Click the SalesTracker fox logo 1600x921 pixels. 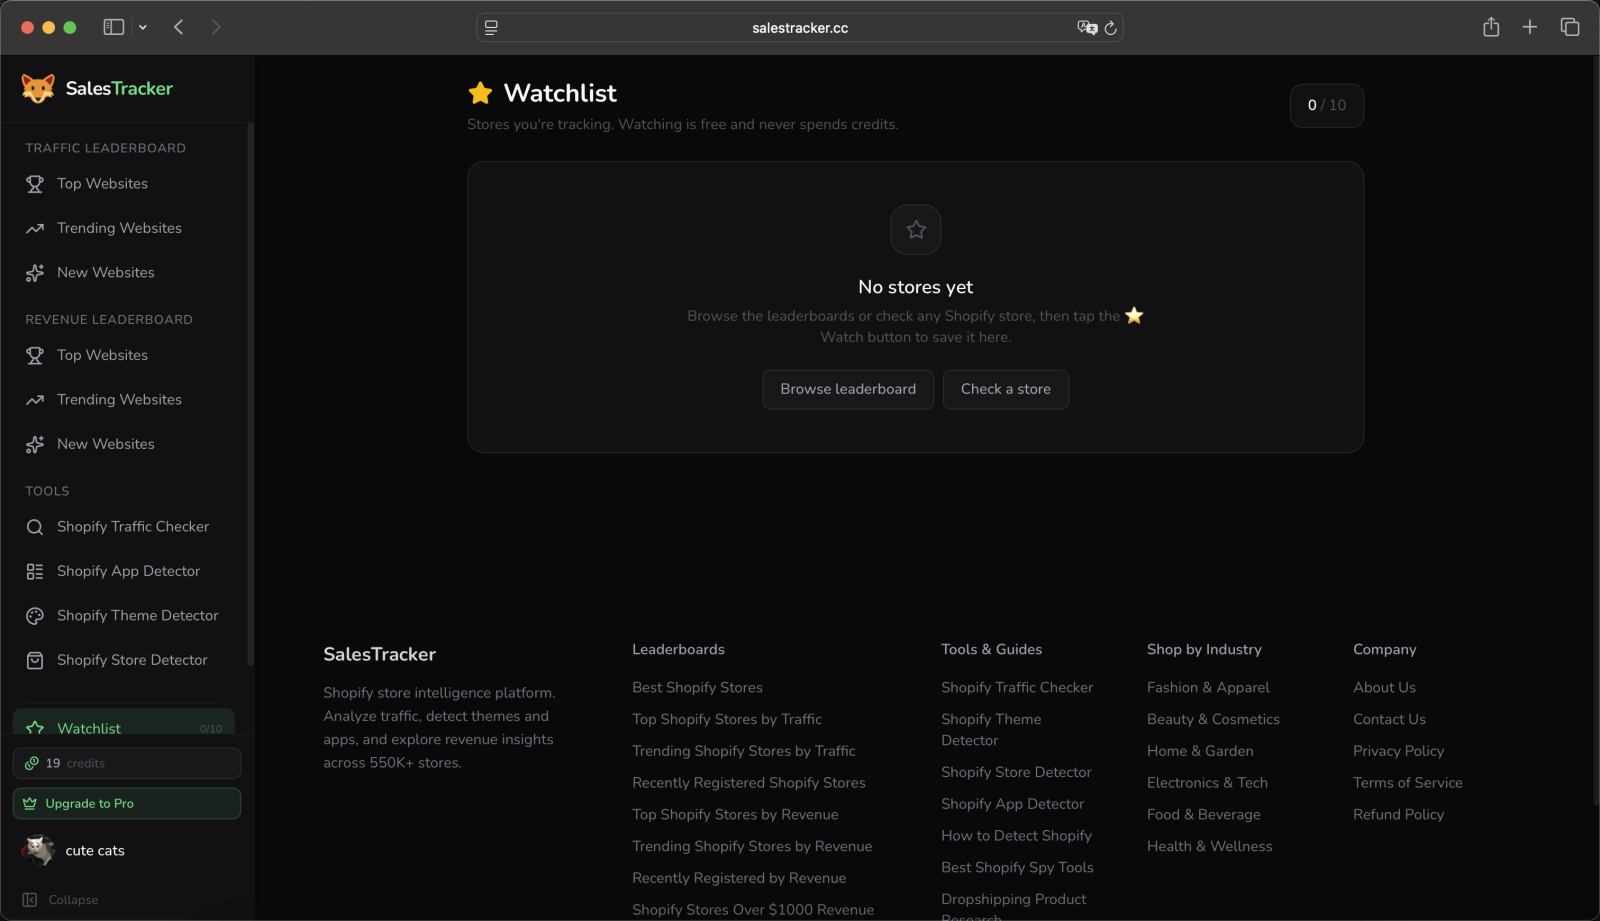(38, 88)
